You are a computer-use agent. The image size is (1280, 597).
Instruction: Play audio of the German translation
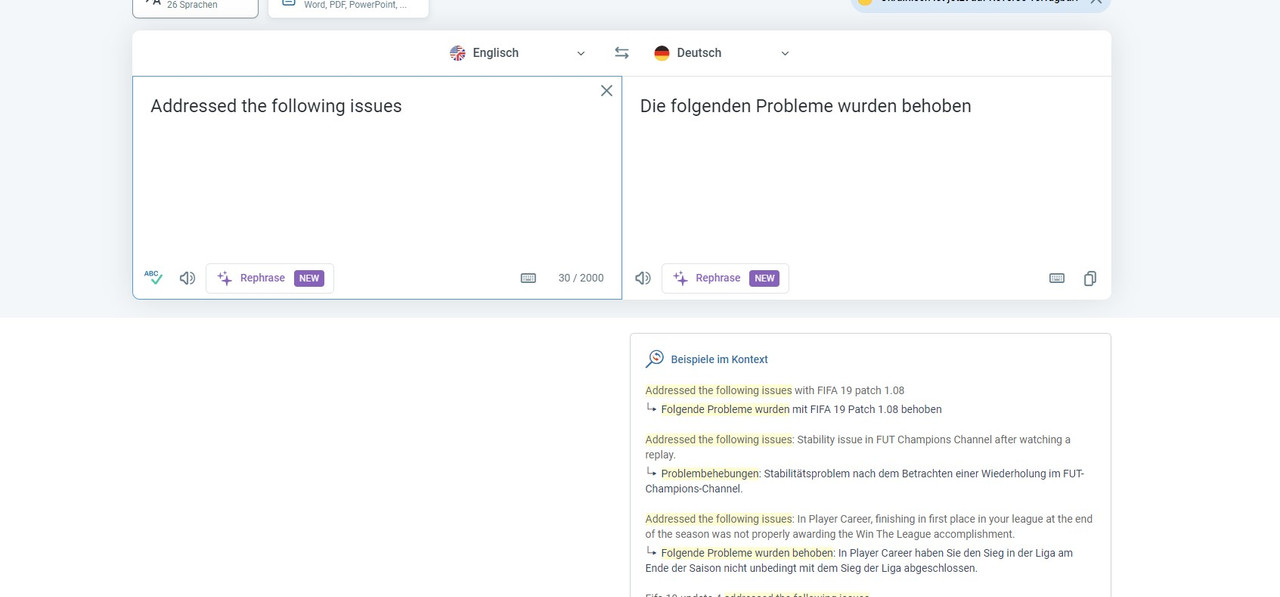point(643,278)
